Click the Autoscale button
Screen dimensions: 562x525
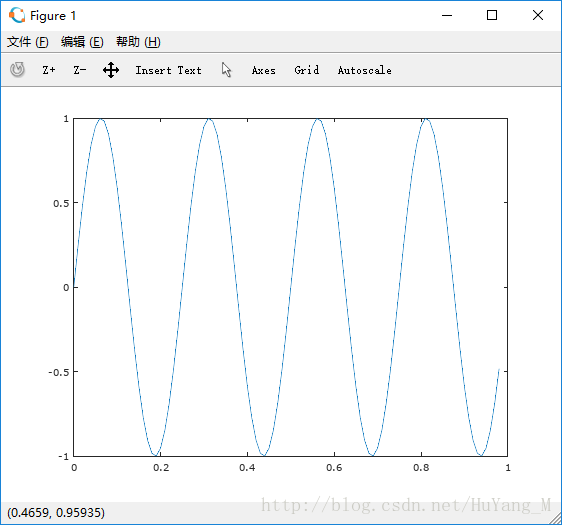[x=365, y=70]
